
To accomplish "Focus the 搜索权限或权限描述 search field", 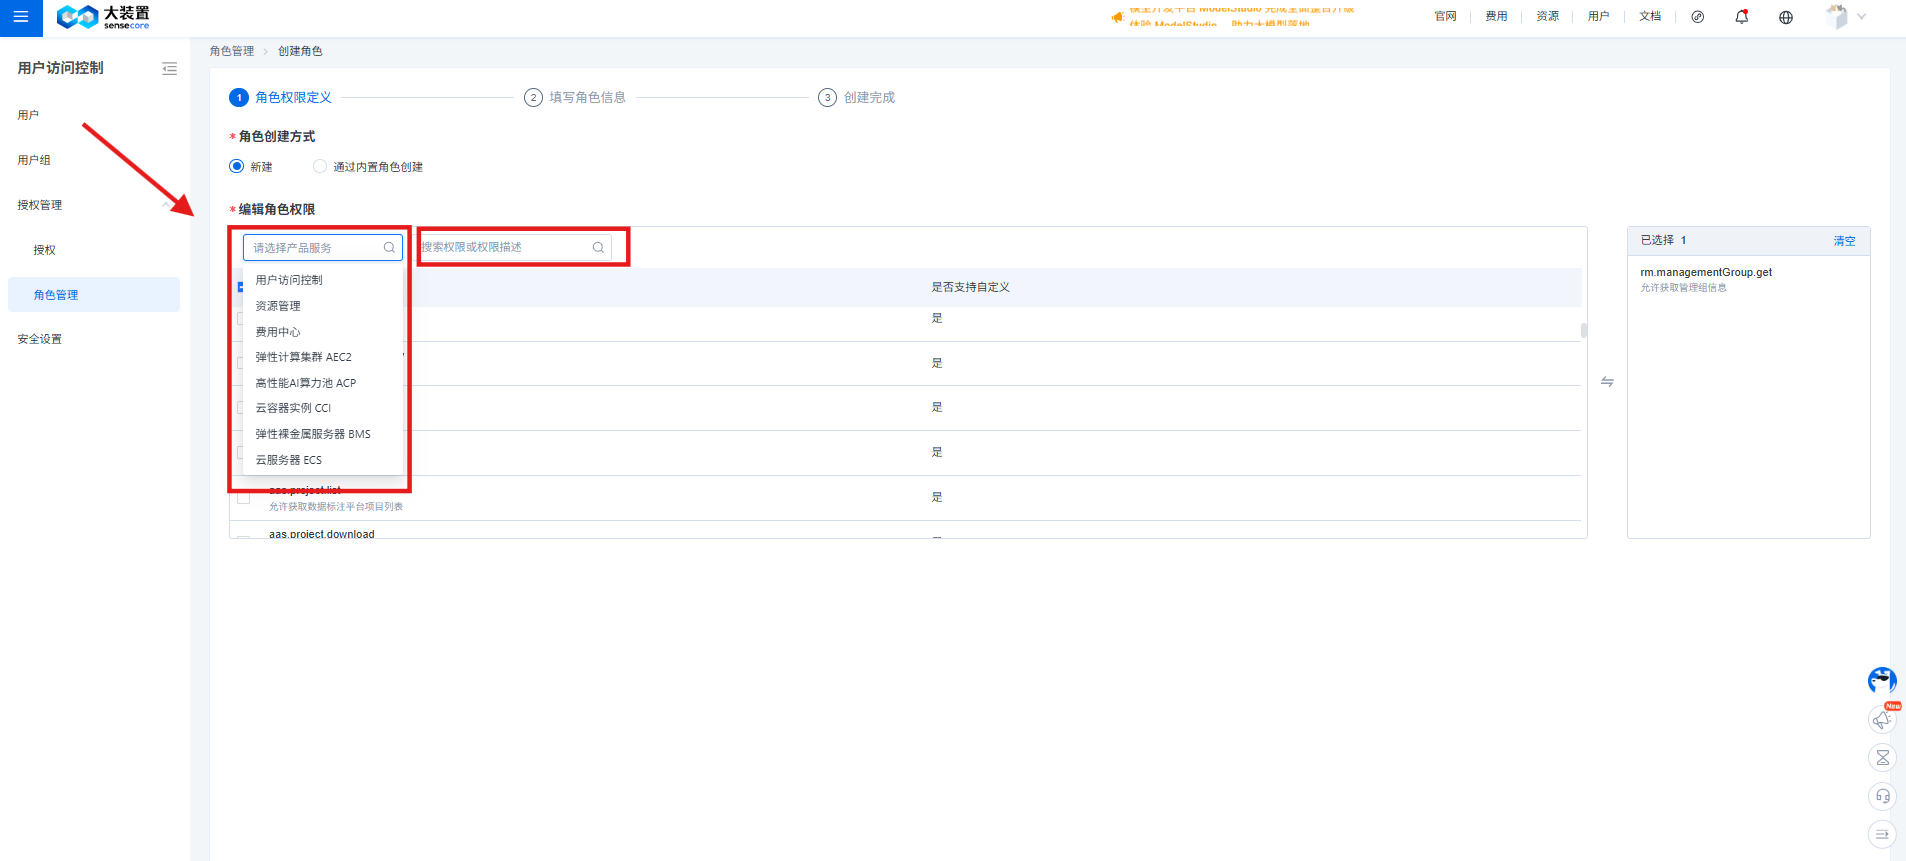I will [x=515, y=247].
